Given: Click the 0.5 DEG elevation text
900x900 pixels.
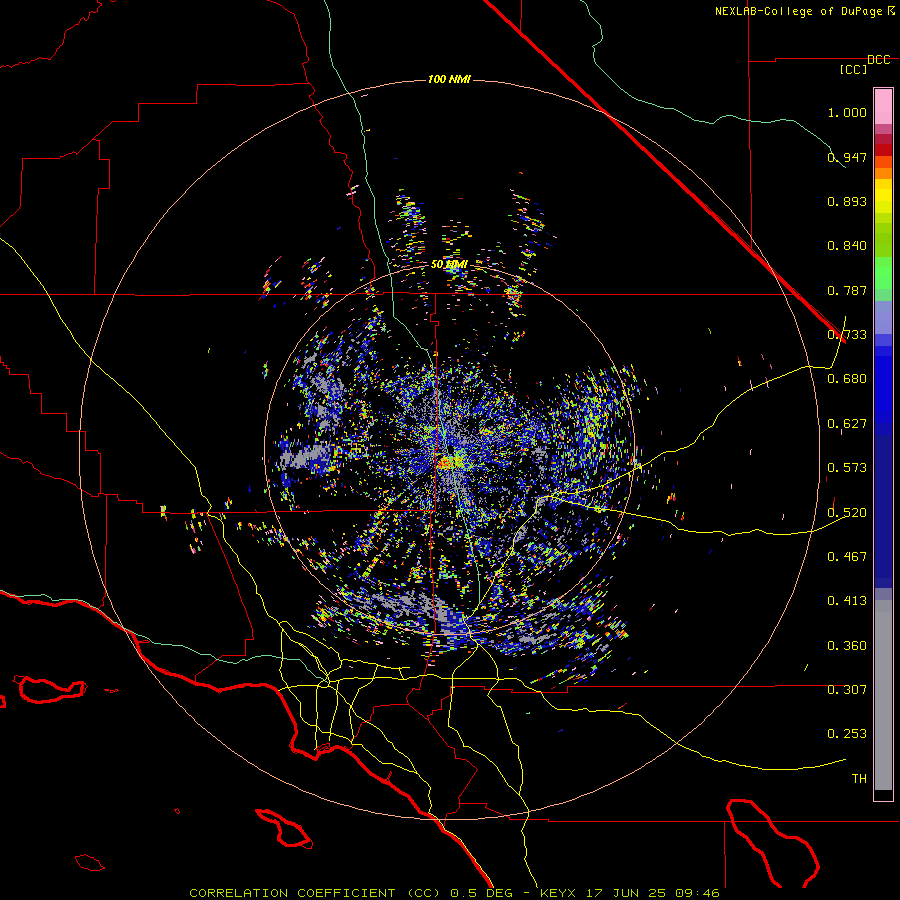Looking at the screenshot, I should (x=482, y=893).
